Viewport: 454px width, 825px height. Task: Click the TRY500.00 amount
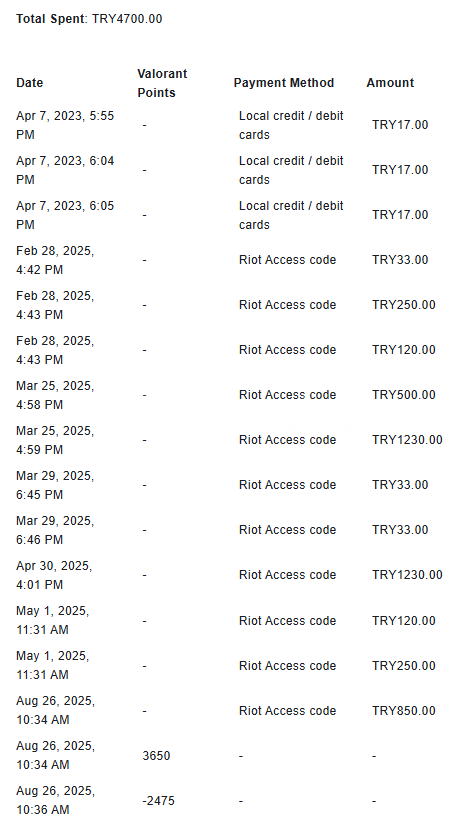pos(403,395)
